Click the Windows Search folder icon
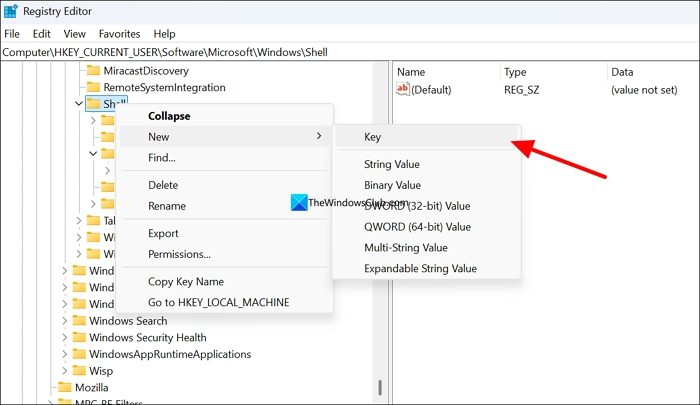The image size is (700, 405). 78,321
